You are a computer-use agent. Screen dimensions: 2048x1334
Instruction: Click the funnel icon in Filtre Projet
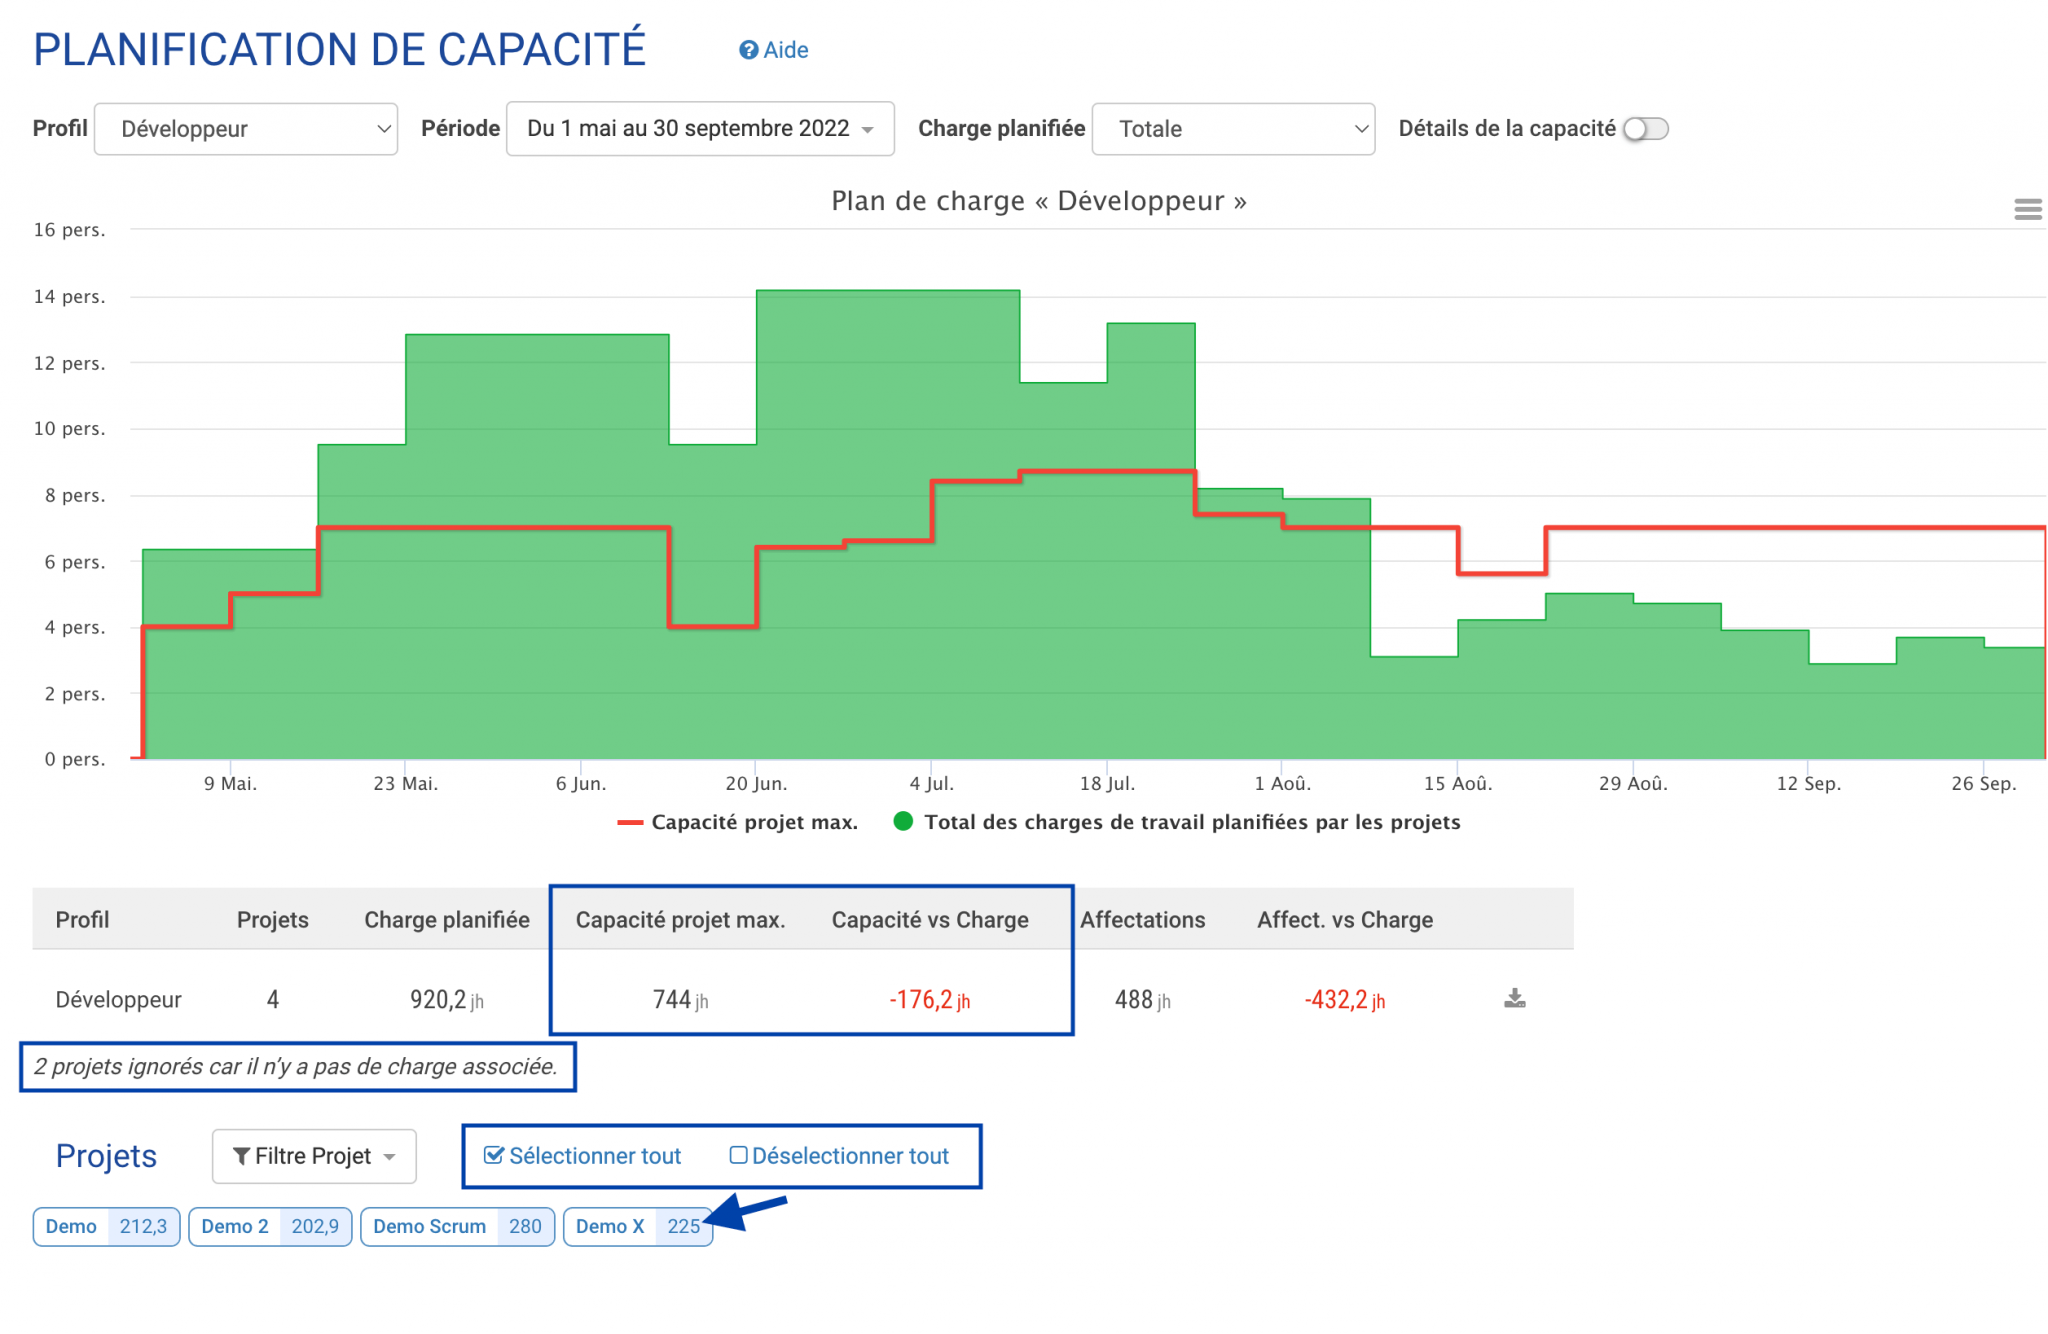pyautogui.click(x=241, y=1156)
